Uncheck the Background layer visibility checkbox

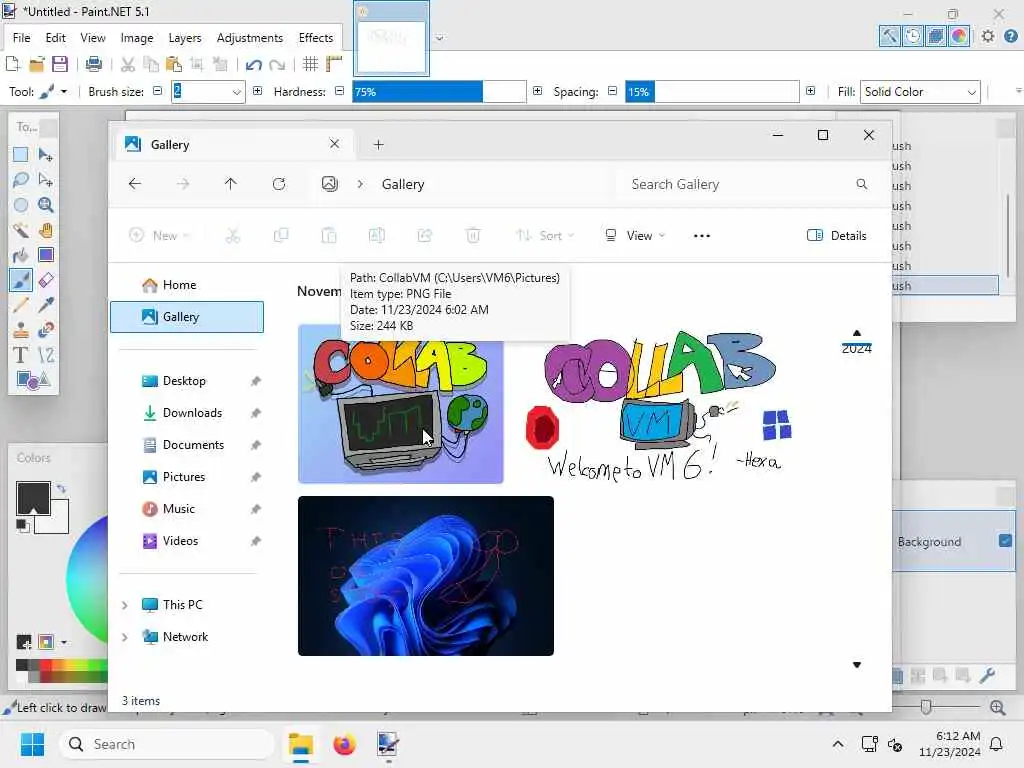click(1005, 541)
